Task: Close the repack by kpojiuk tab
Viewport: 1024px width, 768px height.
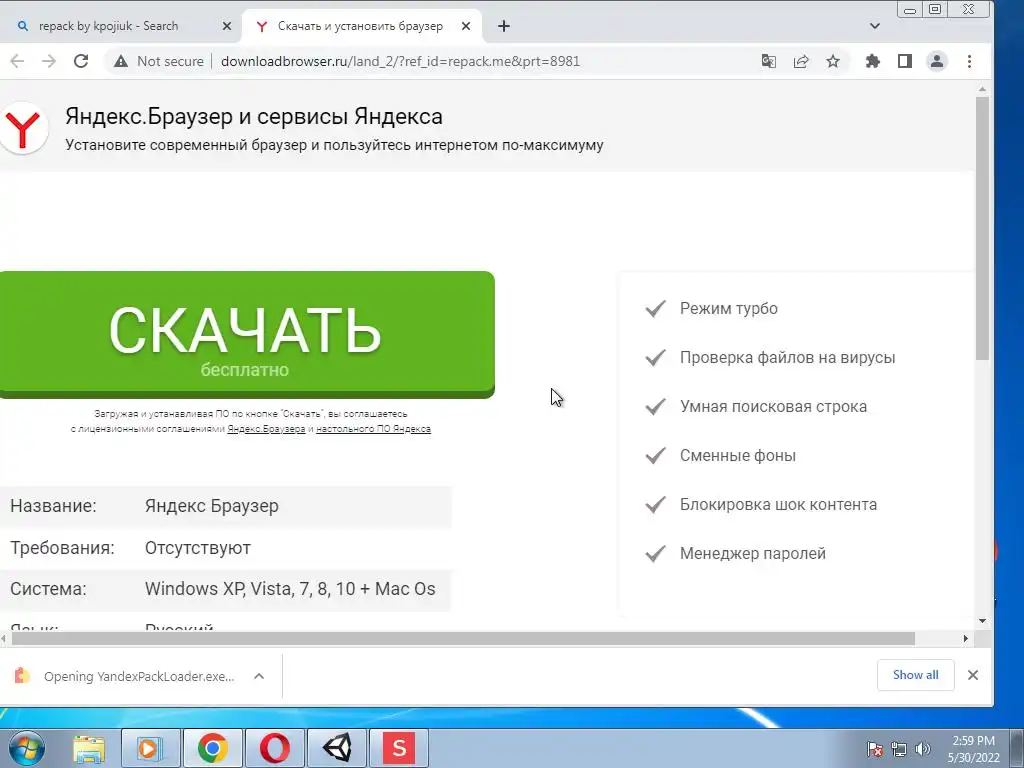Action: 227,26
